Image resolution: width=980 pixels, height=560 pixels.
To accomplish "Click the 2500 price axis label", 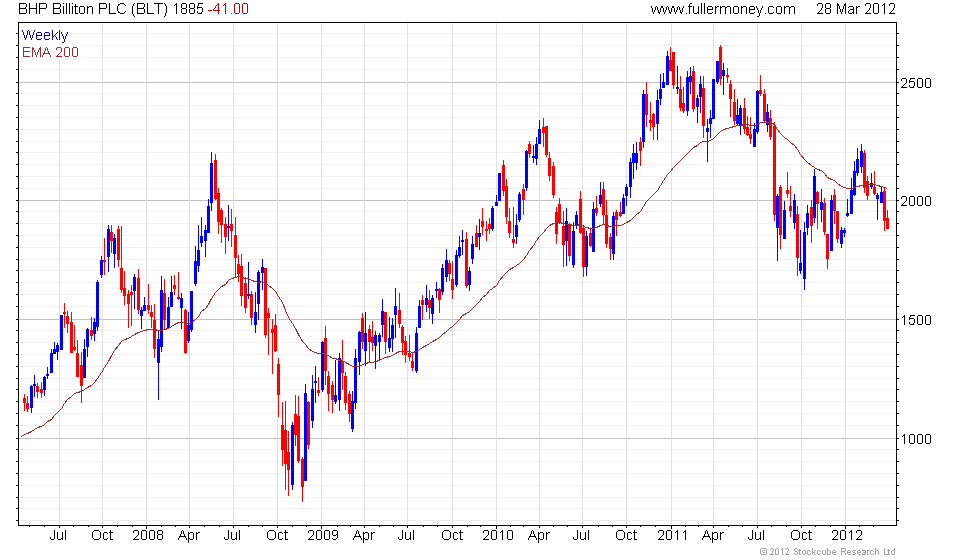I will [916, 83].
